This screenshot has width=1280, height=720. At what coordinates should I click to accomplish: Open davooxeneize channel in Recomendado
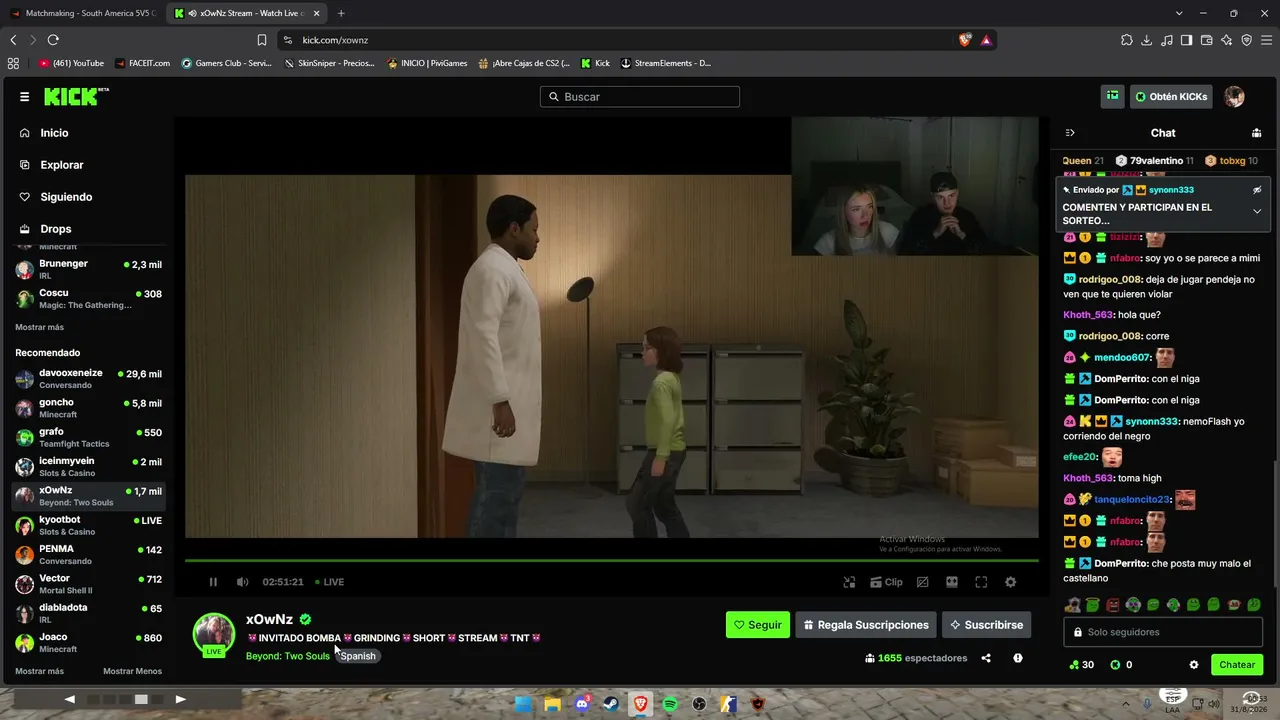coord(88,379)
